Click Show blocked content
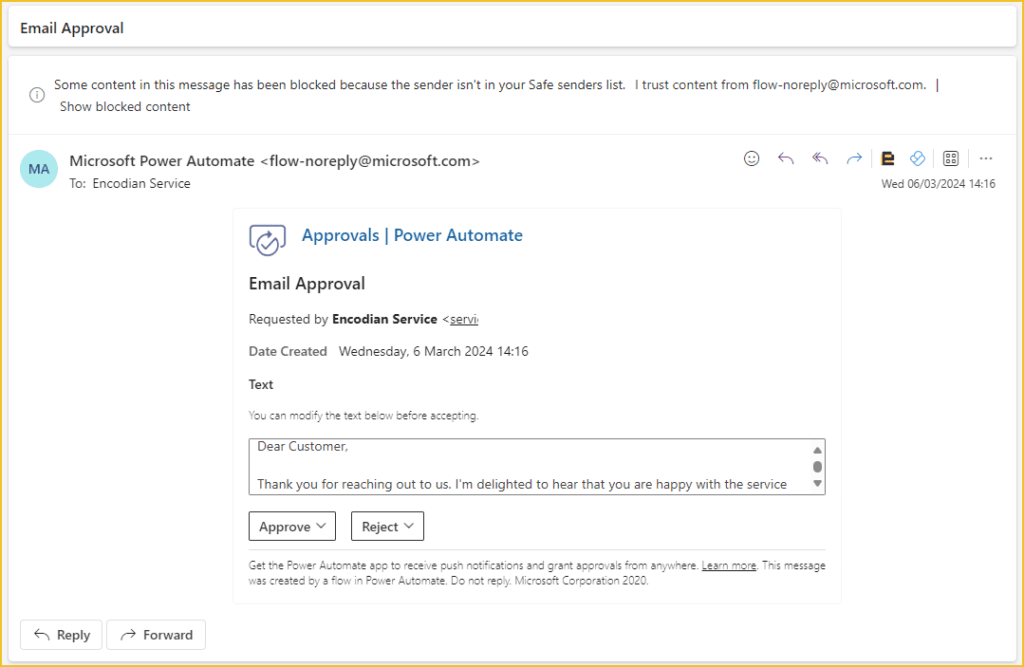This screenshot has height=667, width=1024. 124,106
